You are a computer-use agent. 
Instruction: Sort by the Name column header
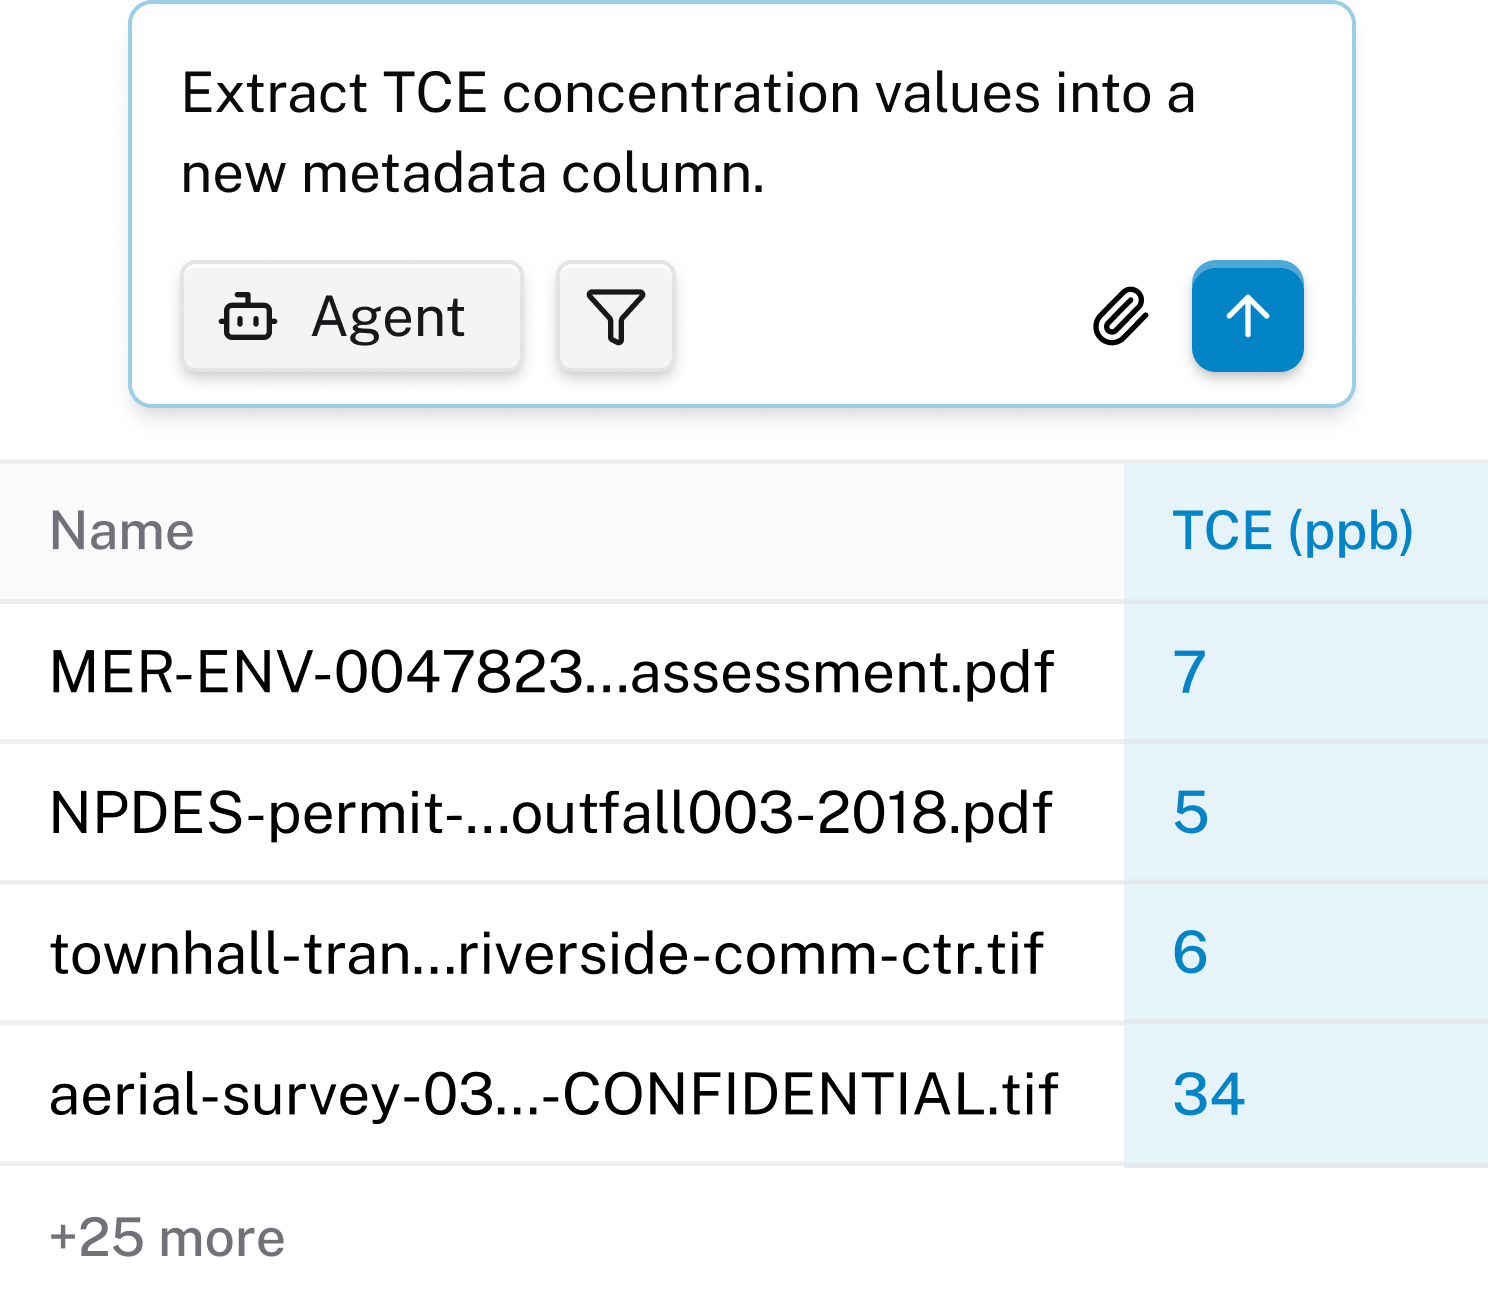(x=122, y=531)
